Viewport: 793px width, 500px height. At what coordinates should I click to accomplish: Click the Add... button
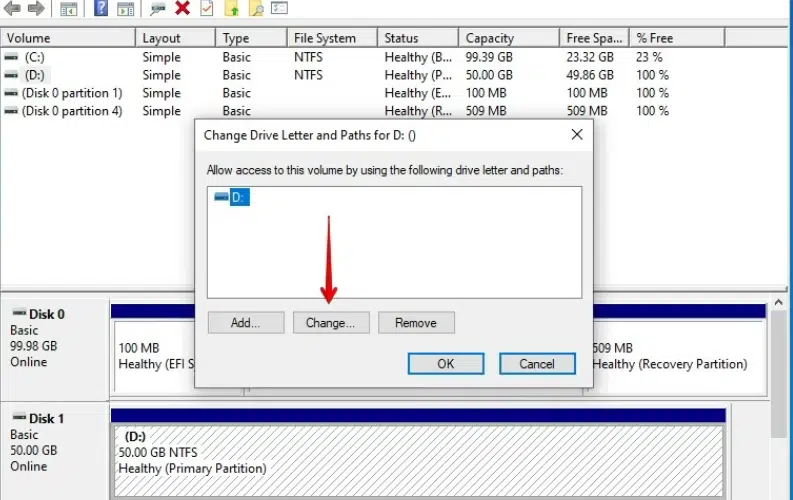pos(245,323)
